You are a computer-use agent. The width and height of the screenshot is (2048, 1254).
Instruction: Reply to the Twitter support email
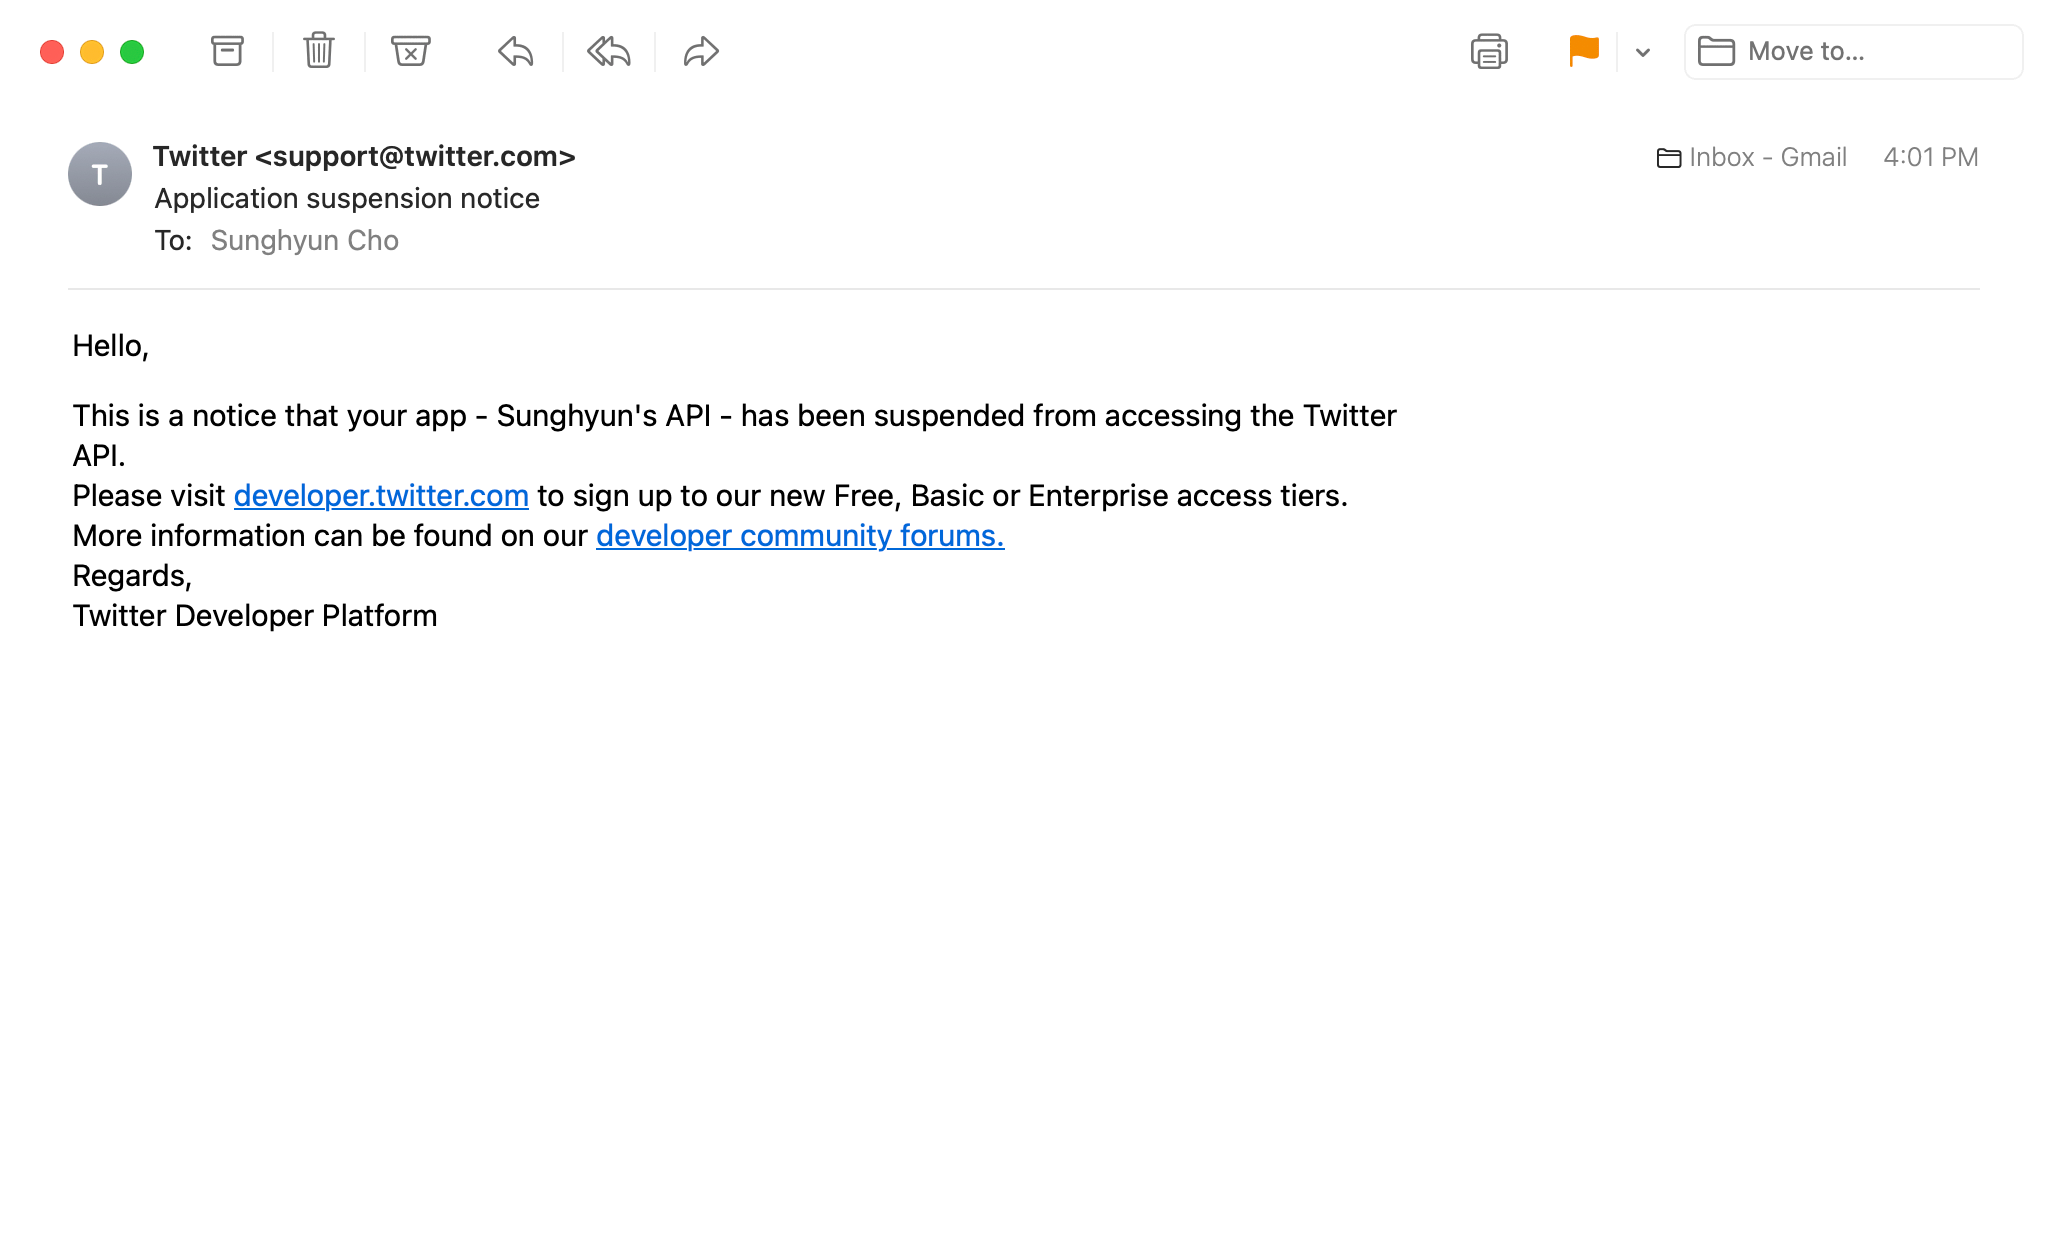pos(516,51)
